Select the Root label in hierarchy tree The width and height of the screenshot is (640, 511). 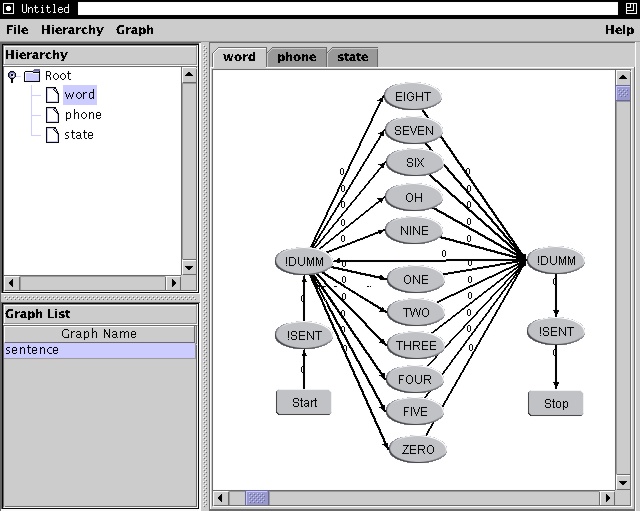pyautogui.click(x=58, y=76)
